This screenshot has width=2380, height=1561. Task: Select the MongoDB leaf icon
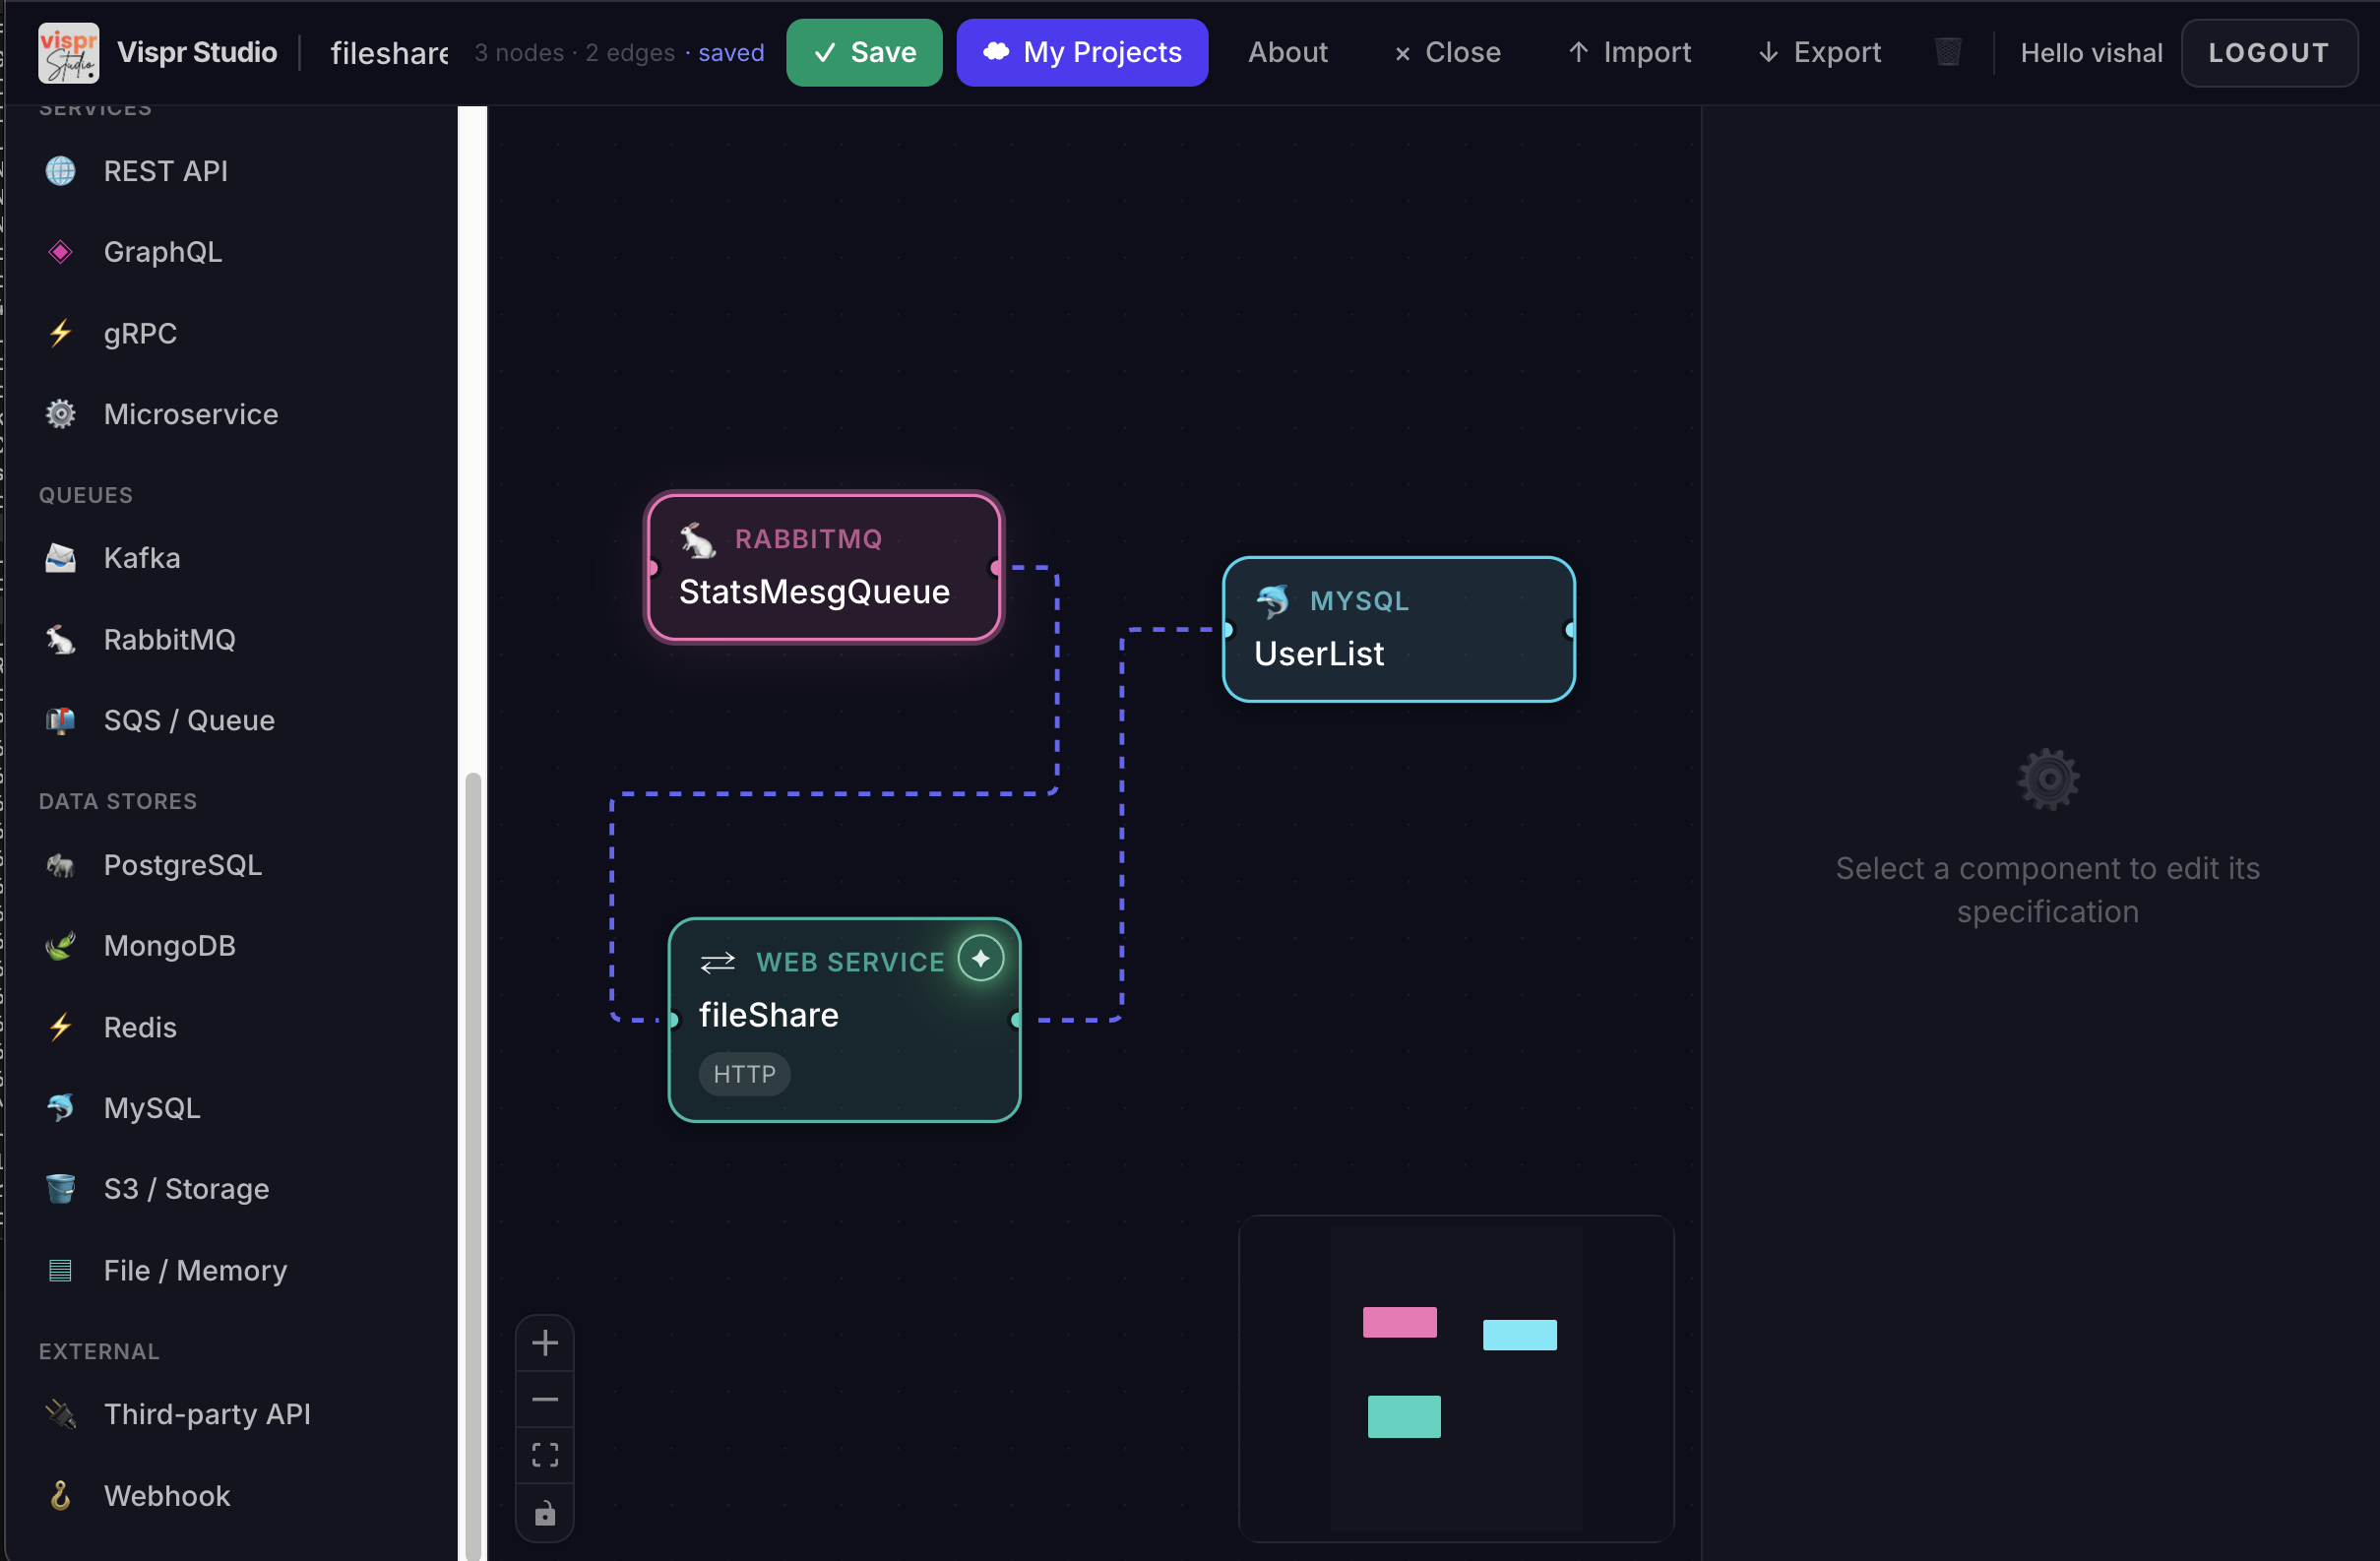61,946
